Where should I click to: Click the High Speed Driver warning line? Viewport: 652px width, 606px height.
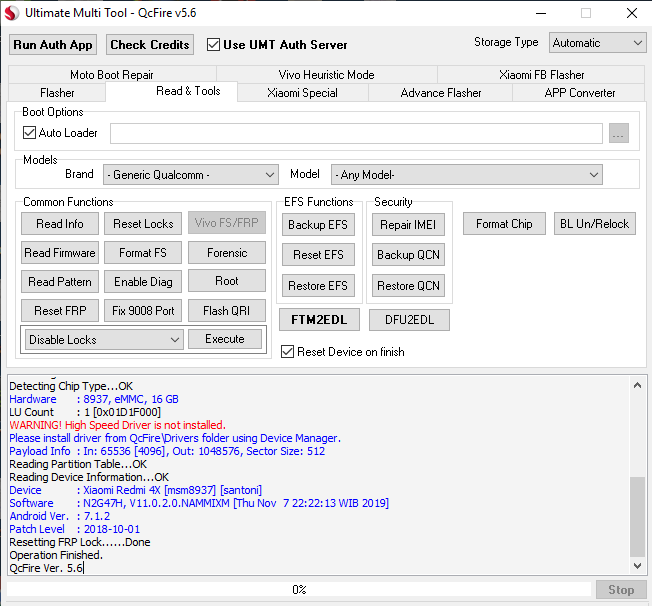pos(118,425)
